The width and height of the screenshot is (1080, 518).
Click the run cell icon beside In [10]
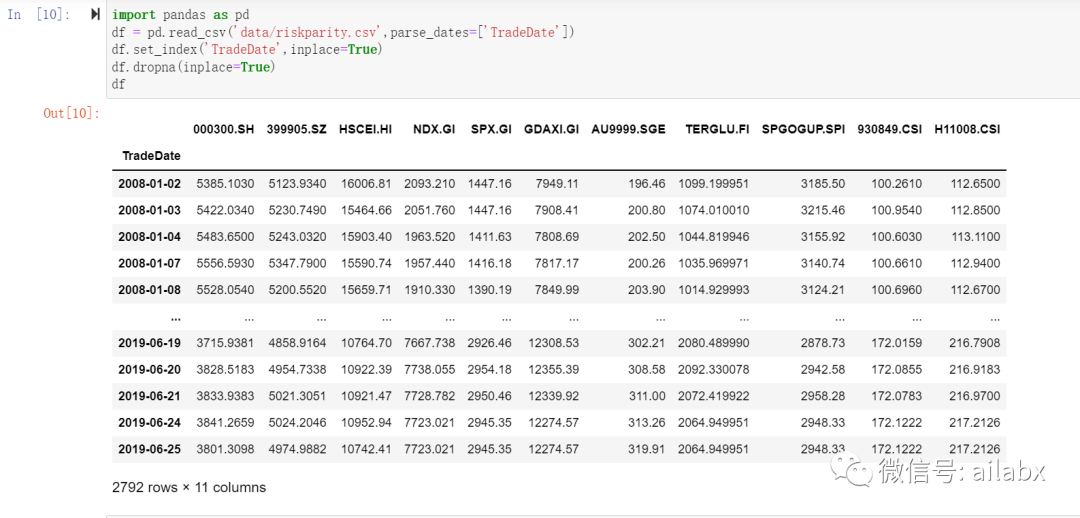click(95, 14)
